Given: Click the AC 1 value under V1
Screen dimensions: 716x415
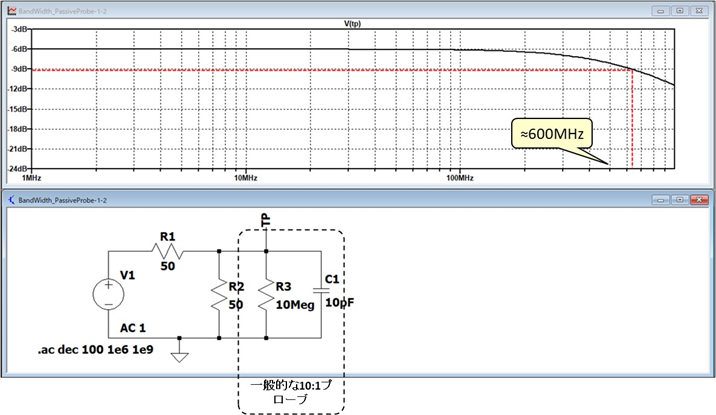Looking at the screenshot, I should point(135,328).
